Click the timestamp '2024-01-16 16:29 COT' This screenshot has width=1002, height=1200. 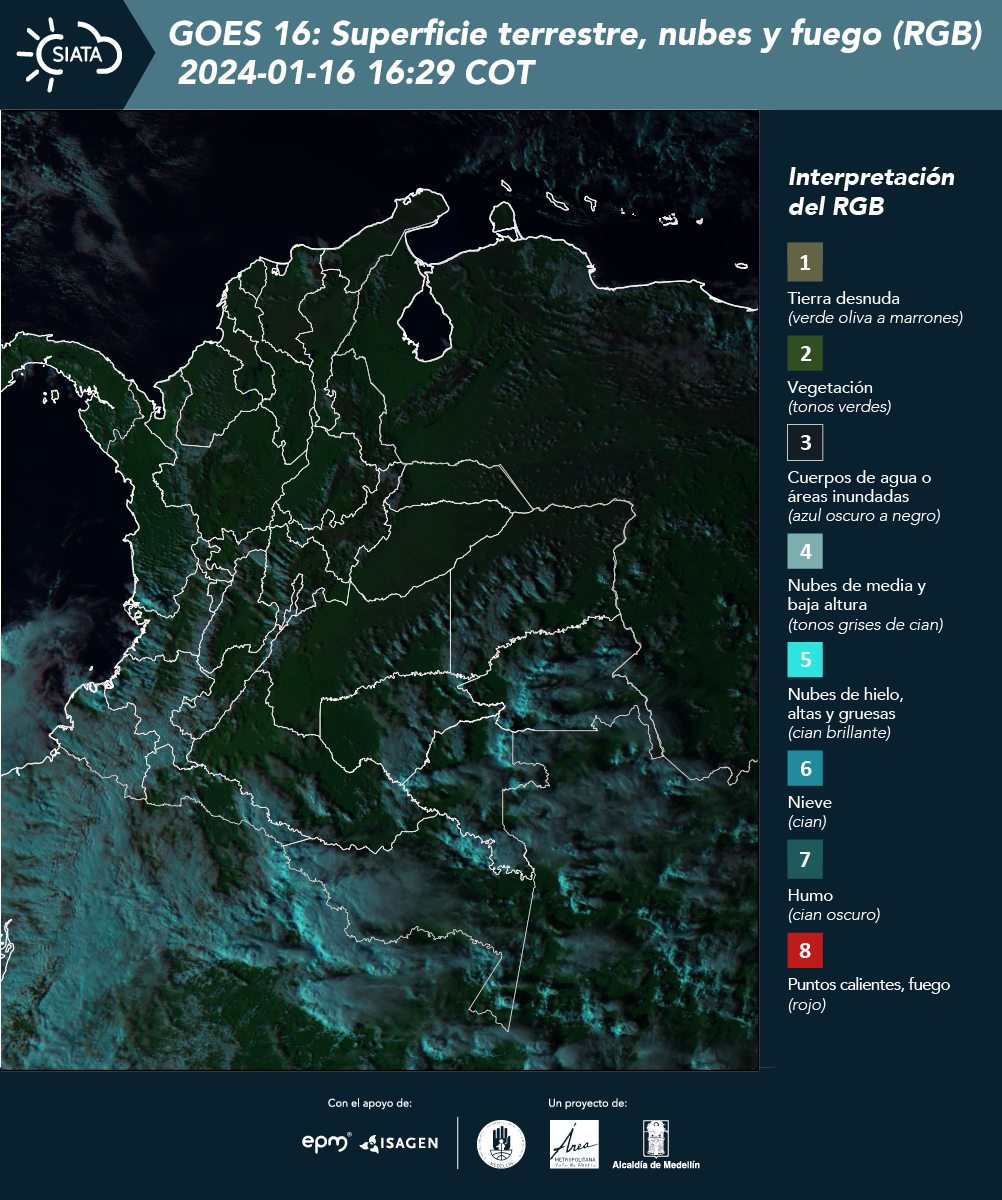click(x=357, y=73)
